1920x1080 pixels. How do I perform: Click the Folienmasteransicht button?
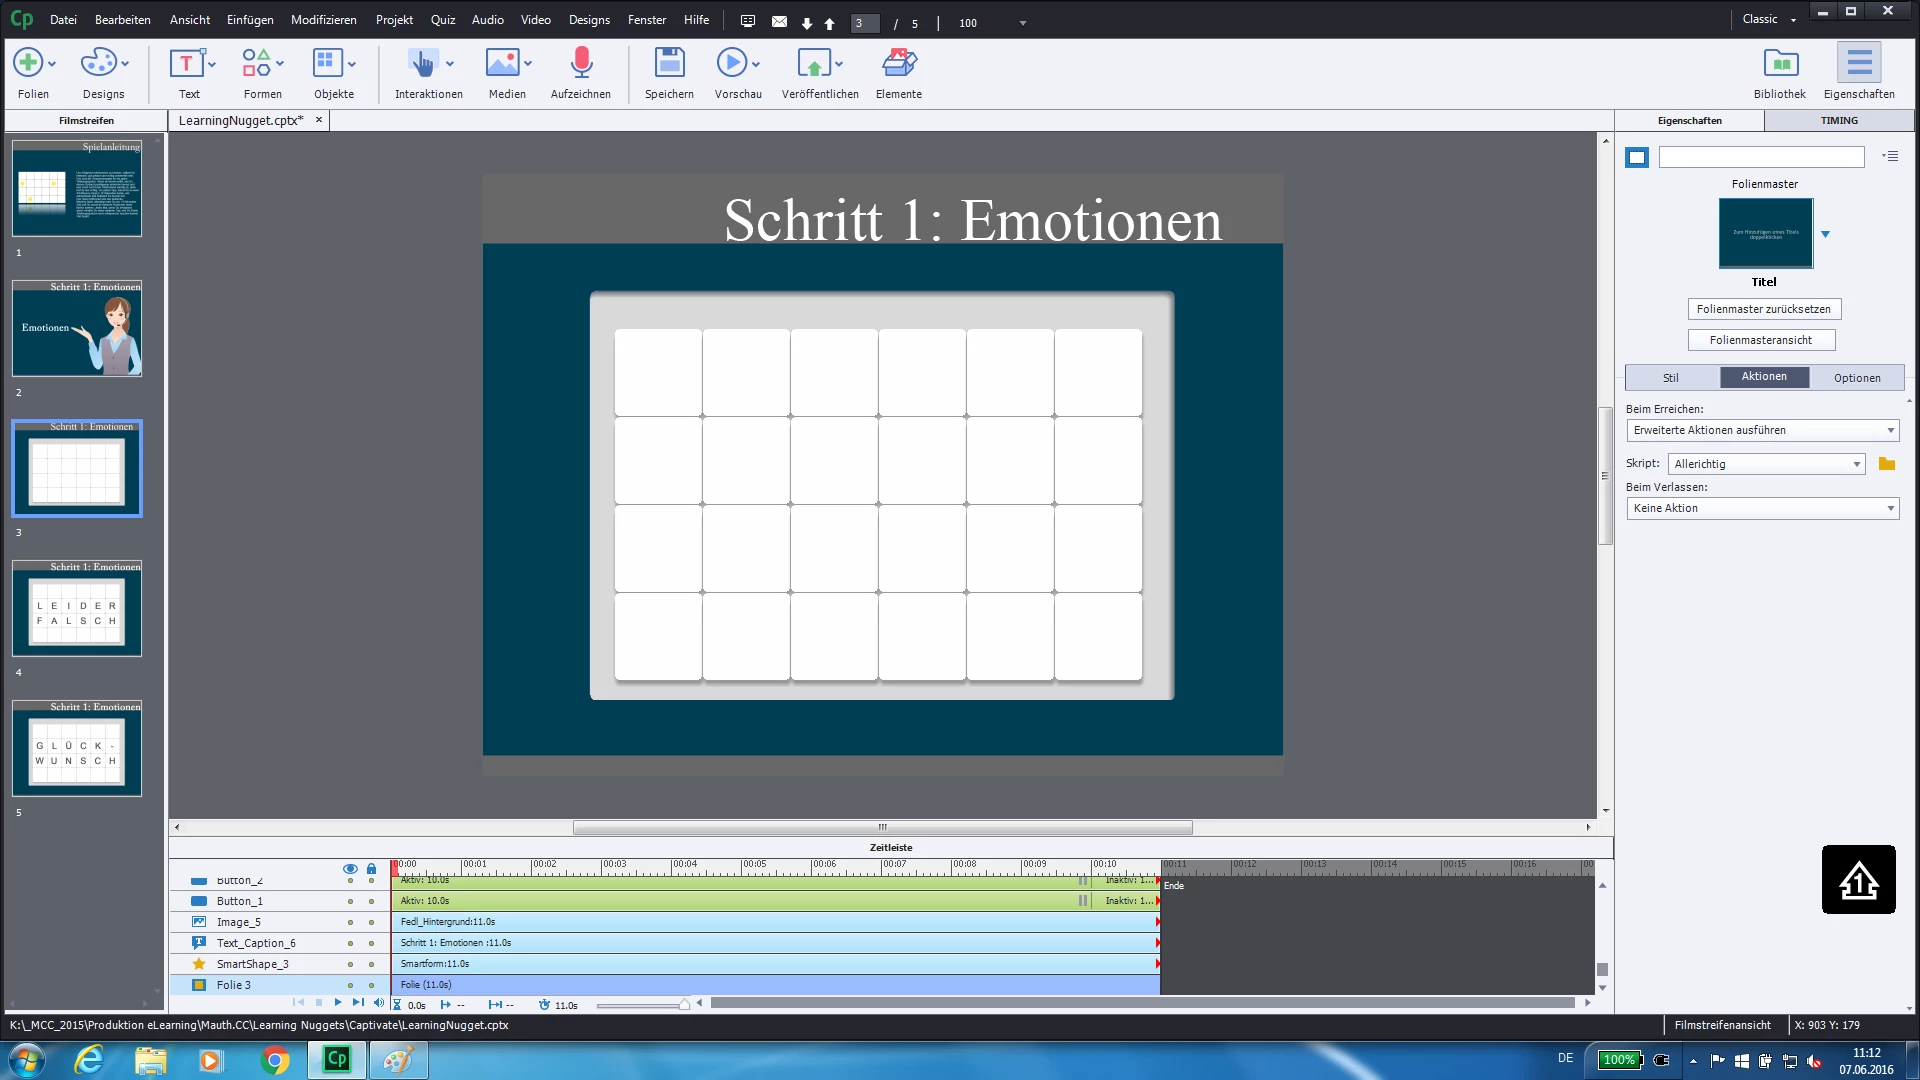pyautogui.click(x=1760, y=340)
